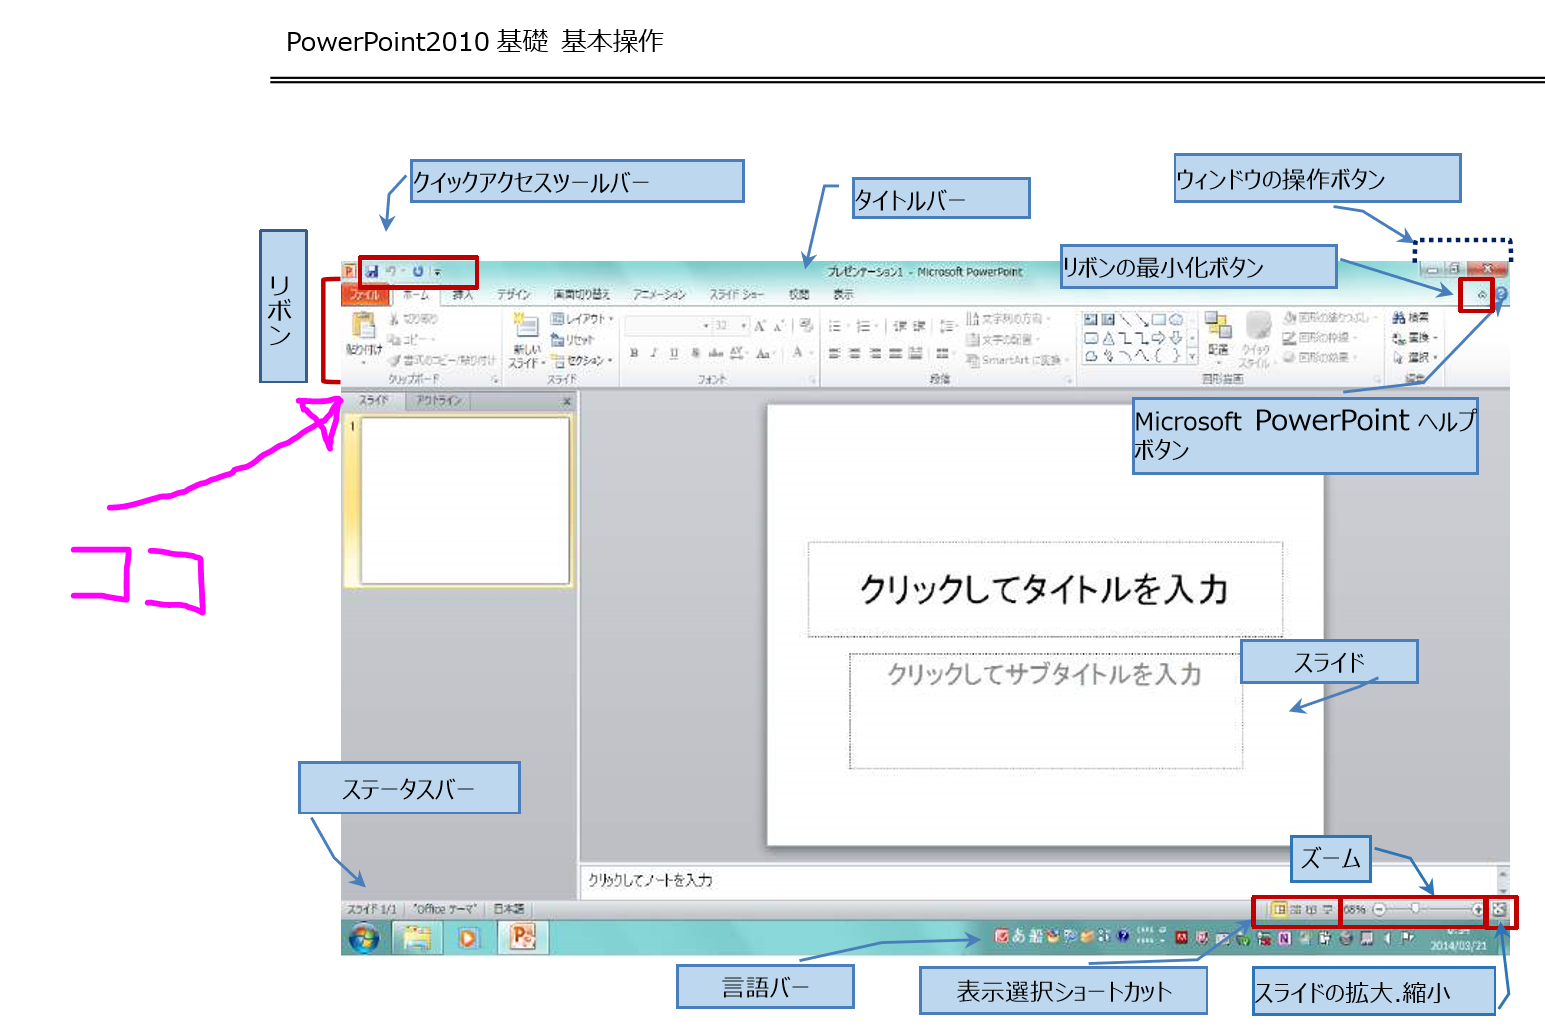1545x1031 pixels.
Task: Click the character spacing (AV) icon
Action: tap(738, 353)
